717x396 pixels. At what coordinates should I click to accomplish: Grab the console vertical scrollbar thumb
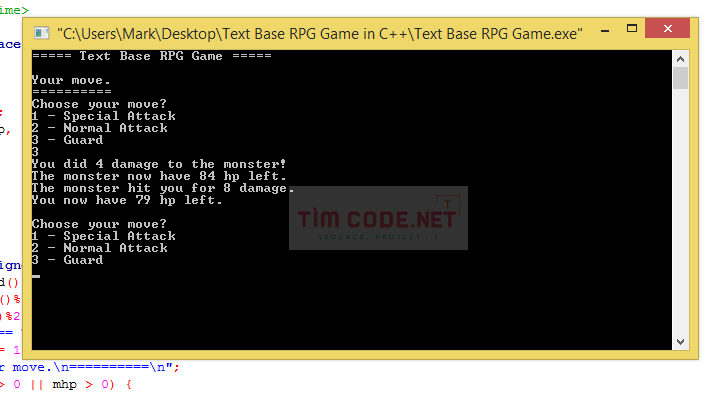[x=680, y=78]
